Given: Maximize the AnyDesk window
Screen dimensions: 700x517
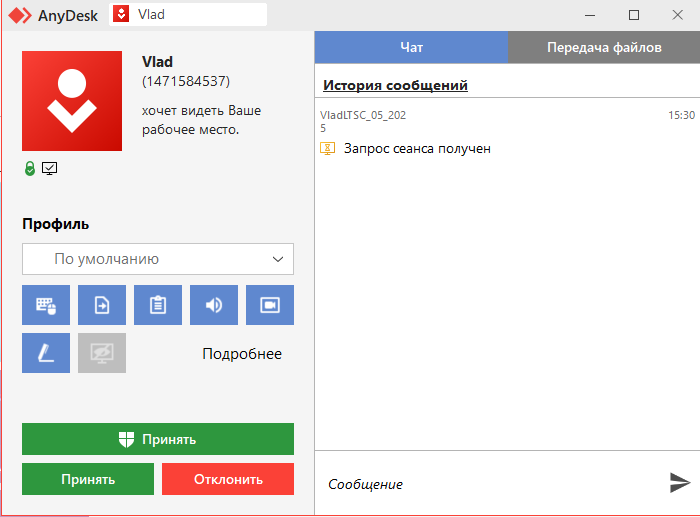Looking at the screenshot, I should click(x=633, y=15).
